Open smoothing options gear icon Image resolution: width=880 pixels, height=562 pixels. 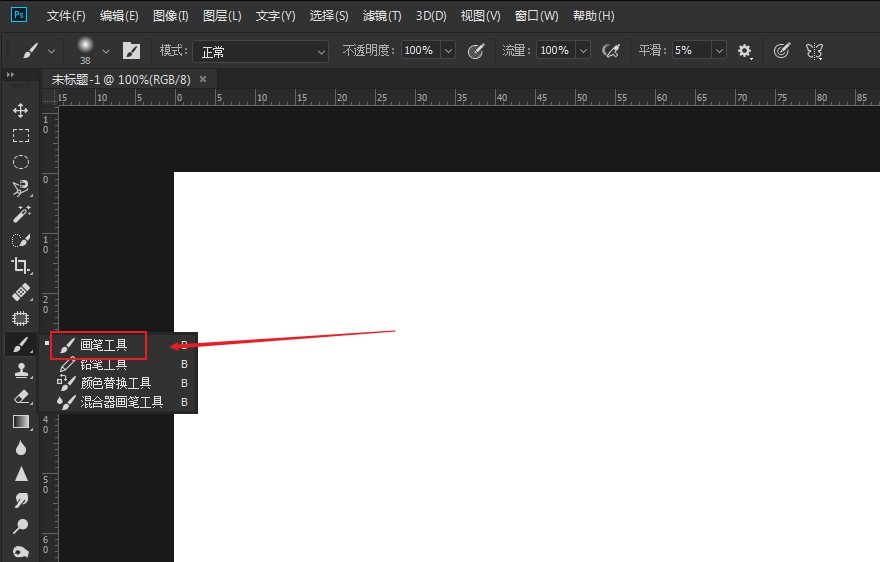click(x=744, y=51)
